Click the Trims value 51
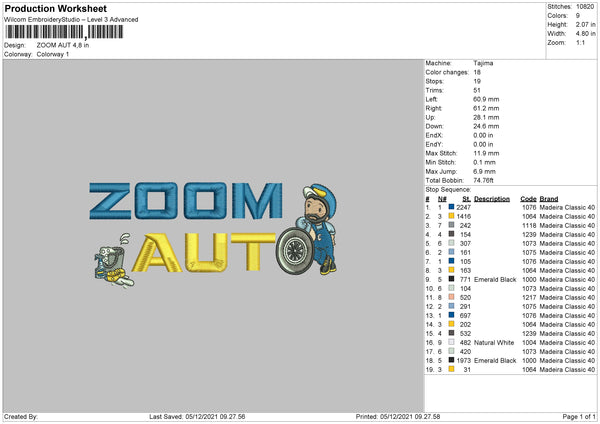The width and height of the screenshot is (600, 424). [x=477, y=90]
